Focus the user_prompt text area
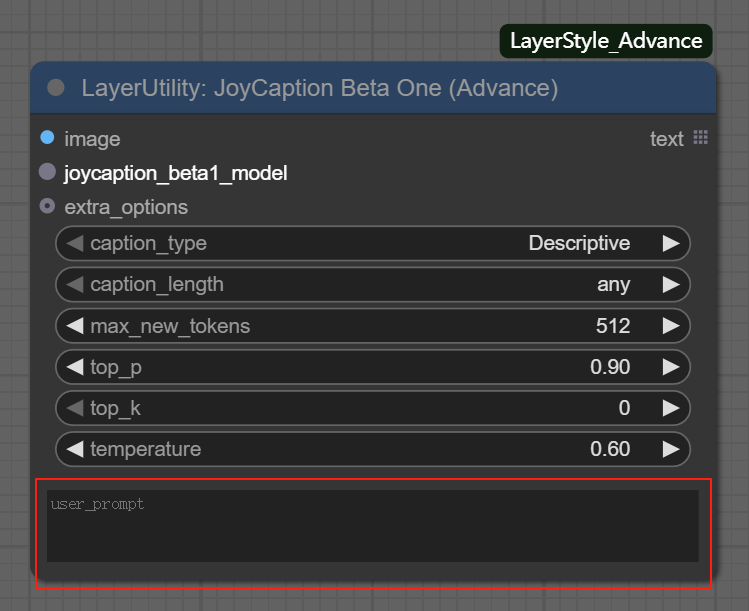The width and height of the screenshot is (749, 611). pyautogui.click(x=373, y=525)
